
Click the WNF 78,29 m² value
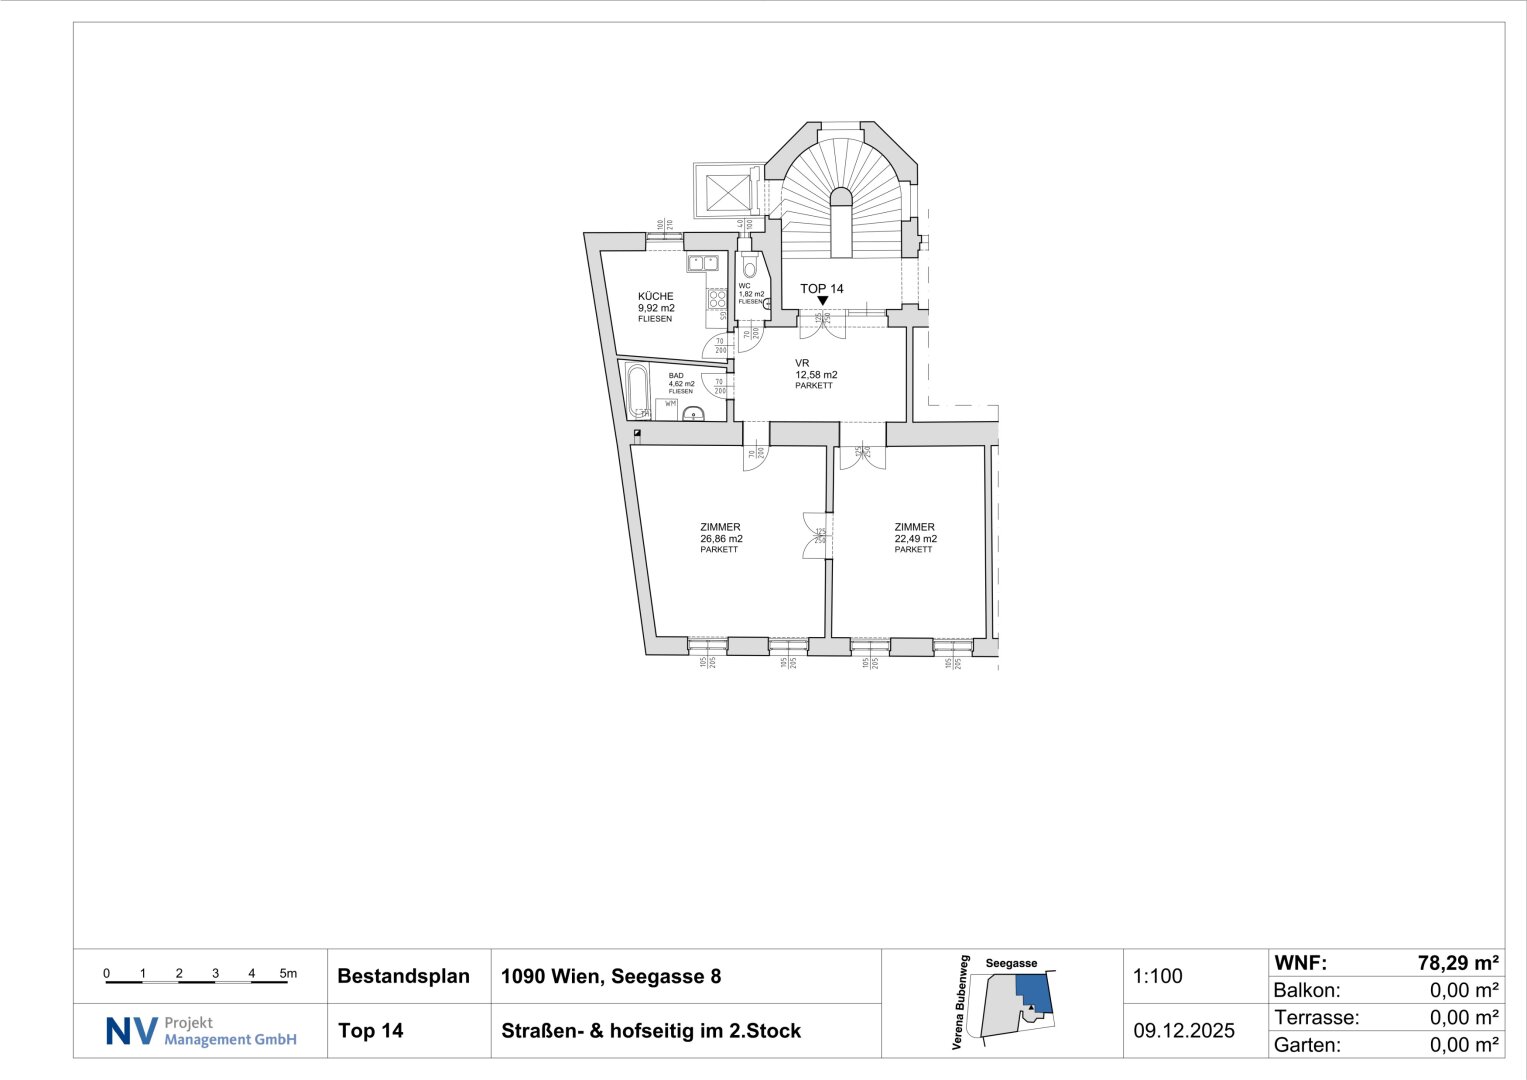1457,963
